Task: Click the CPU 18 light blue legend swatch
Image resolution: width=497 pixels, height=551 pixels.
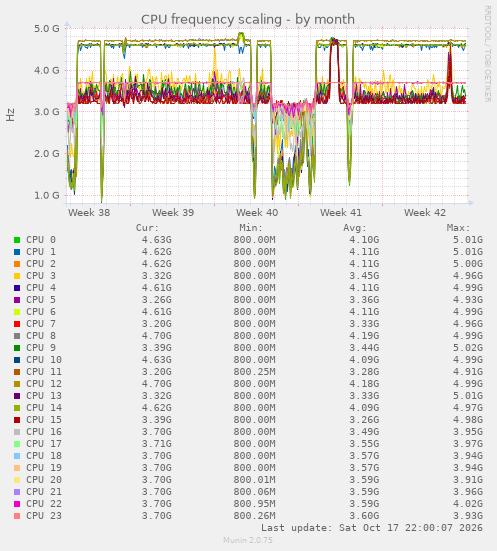Action: coord(17,456)
